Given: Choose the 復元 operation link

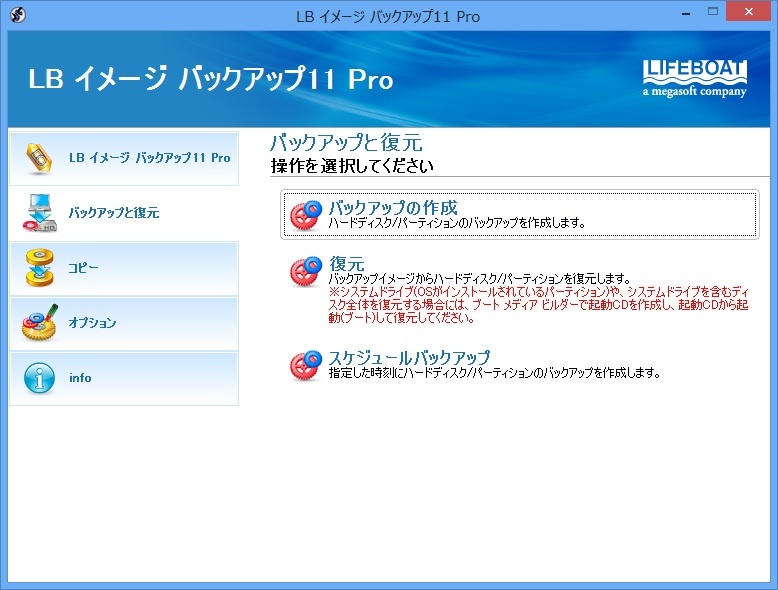Looking at the screenshot, I should pyautogui.click(x=346, y=263).
